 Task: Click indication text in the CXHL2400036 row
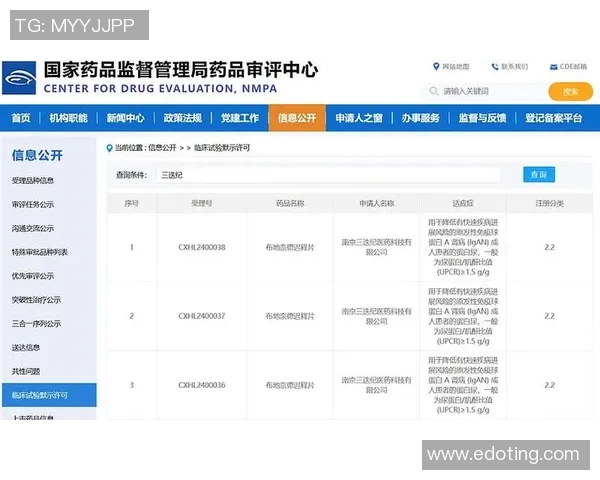(x=463, y=385)
